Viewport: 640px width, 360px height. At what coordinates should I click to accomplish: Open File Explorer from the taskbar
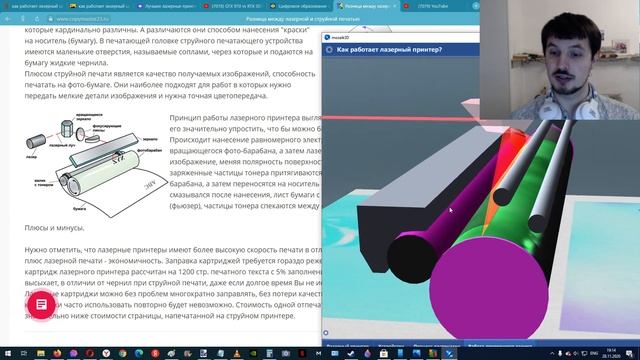point(41,353)
